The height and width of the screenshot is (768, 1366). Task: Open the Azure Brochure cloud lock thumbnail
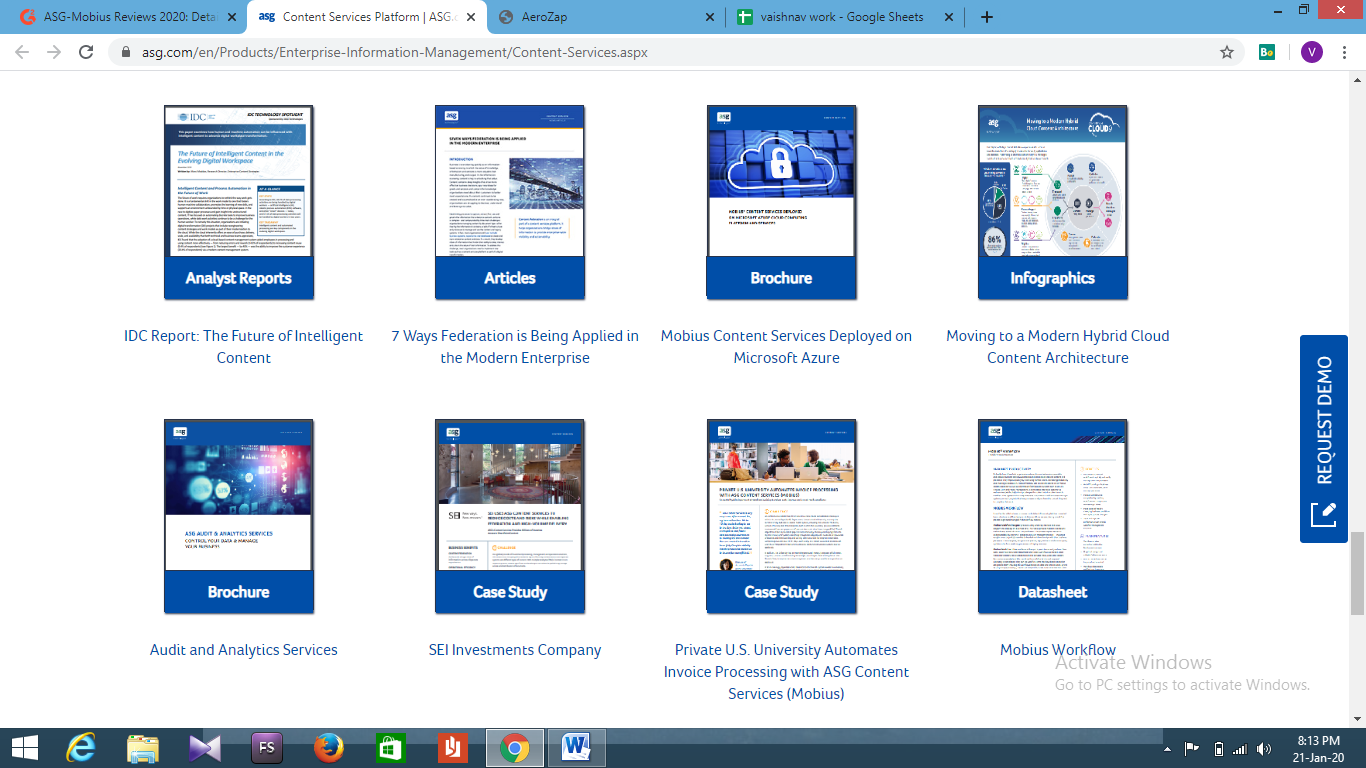coord(781,202)
